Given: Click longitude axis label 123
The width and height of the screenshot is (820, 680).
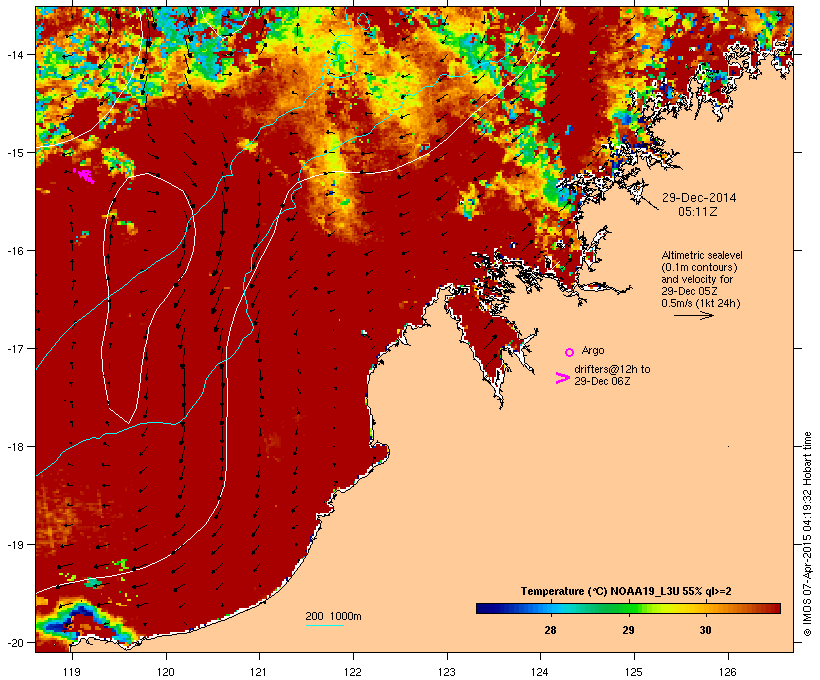Looking at the screenshot, I should click(x=447, y=672).
